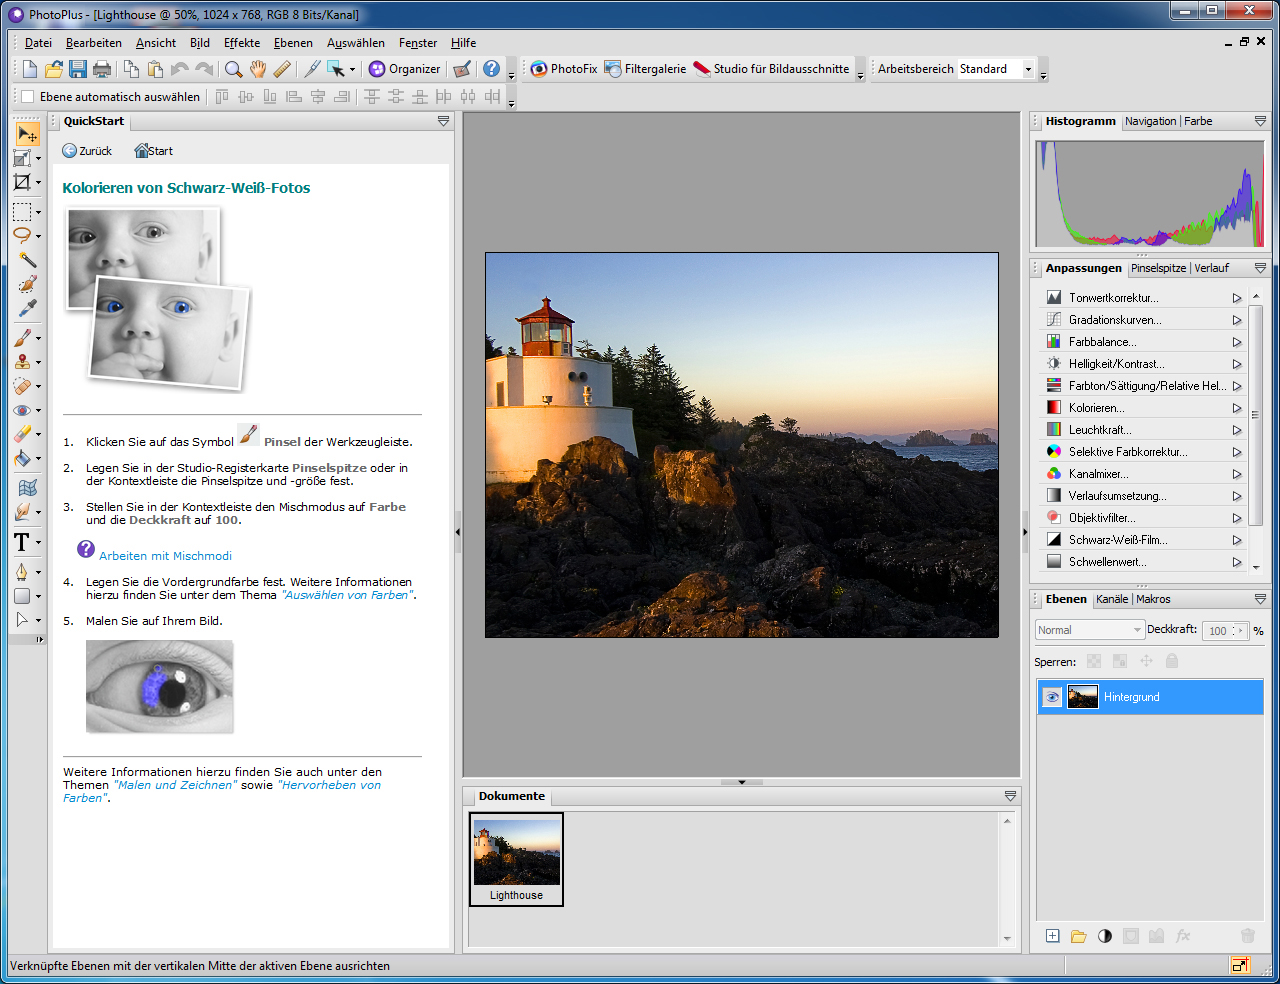This screenshot has width=1280, height=984.
Task: Open a file with the folder icon
Action: (x=54, y=69)
